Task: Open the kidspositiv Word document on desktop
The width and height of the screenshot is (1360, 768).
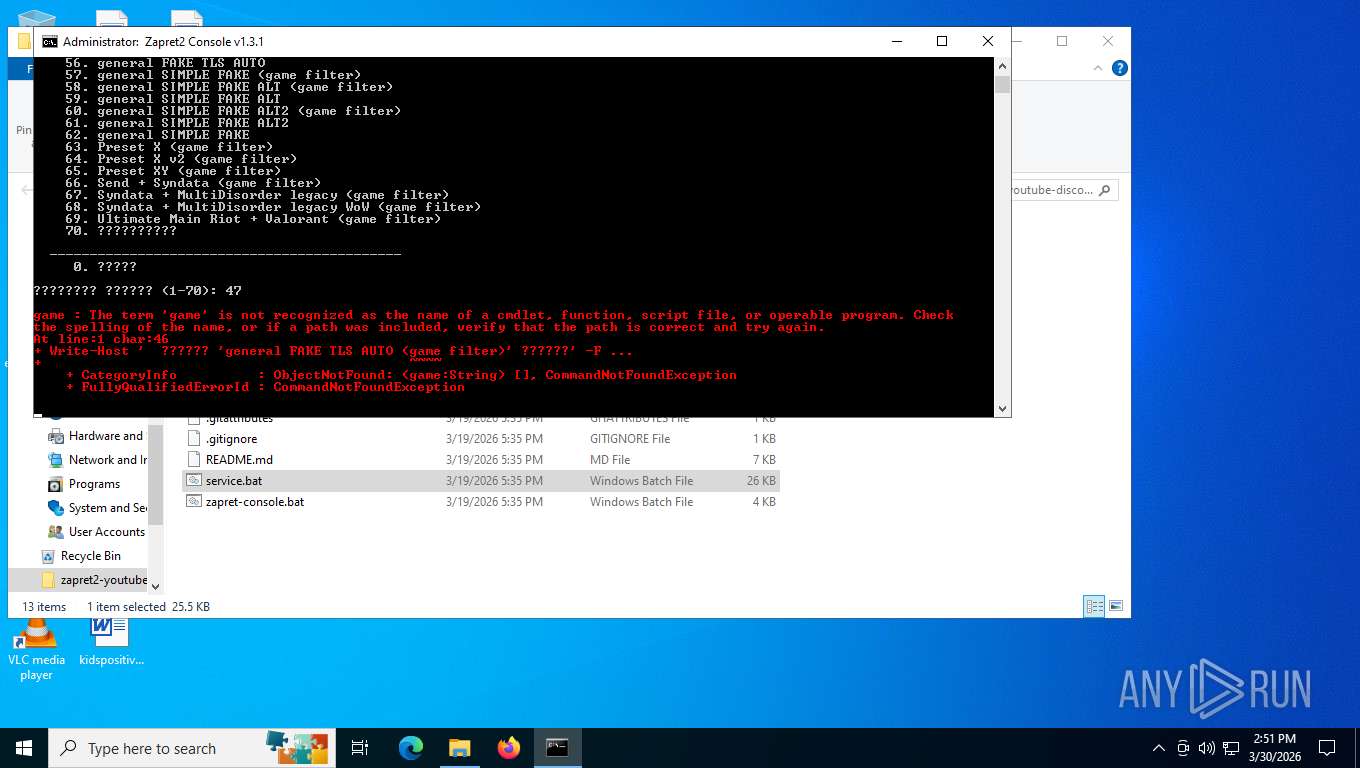Action: (x=111, y=642)
